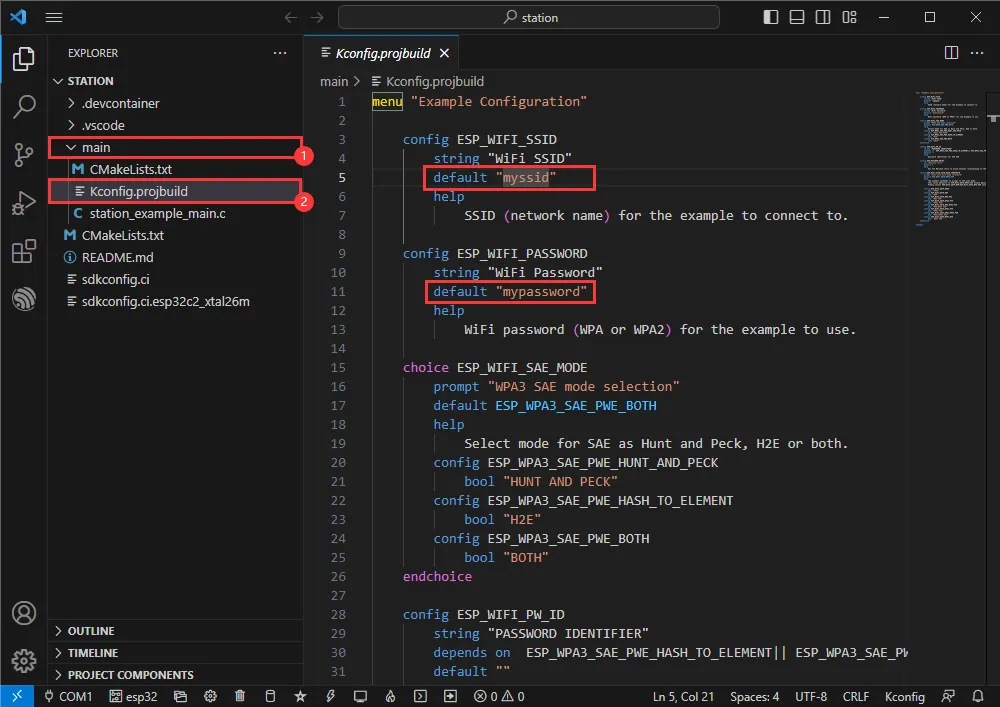Open the hamburger application menu
This screenshot has width=1000, height=707.
coord(54,17)
